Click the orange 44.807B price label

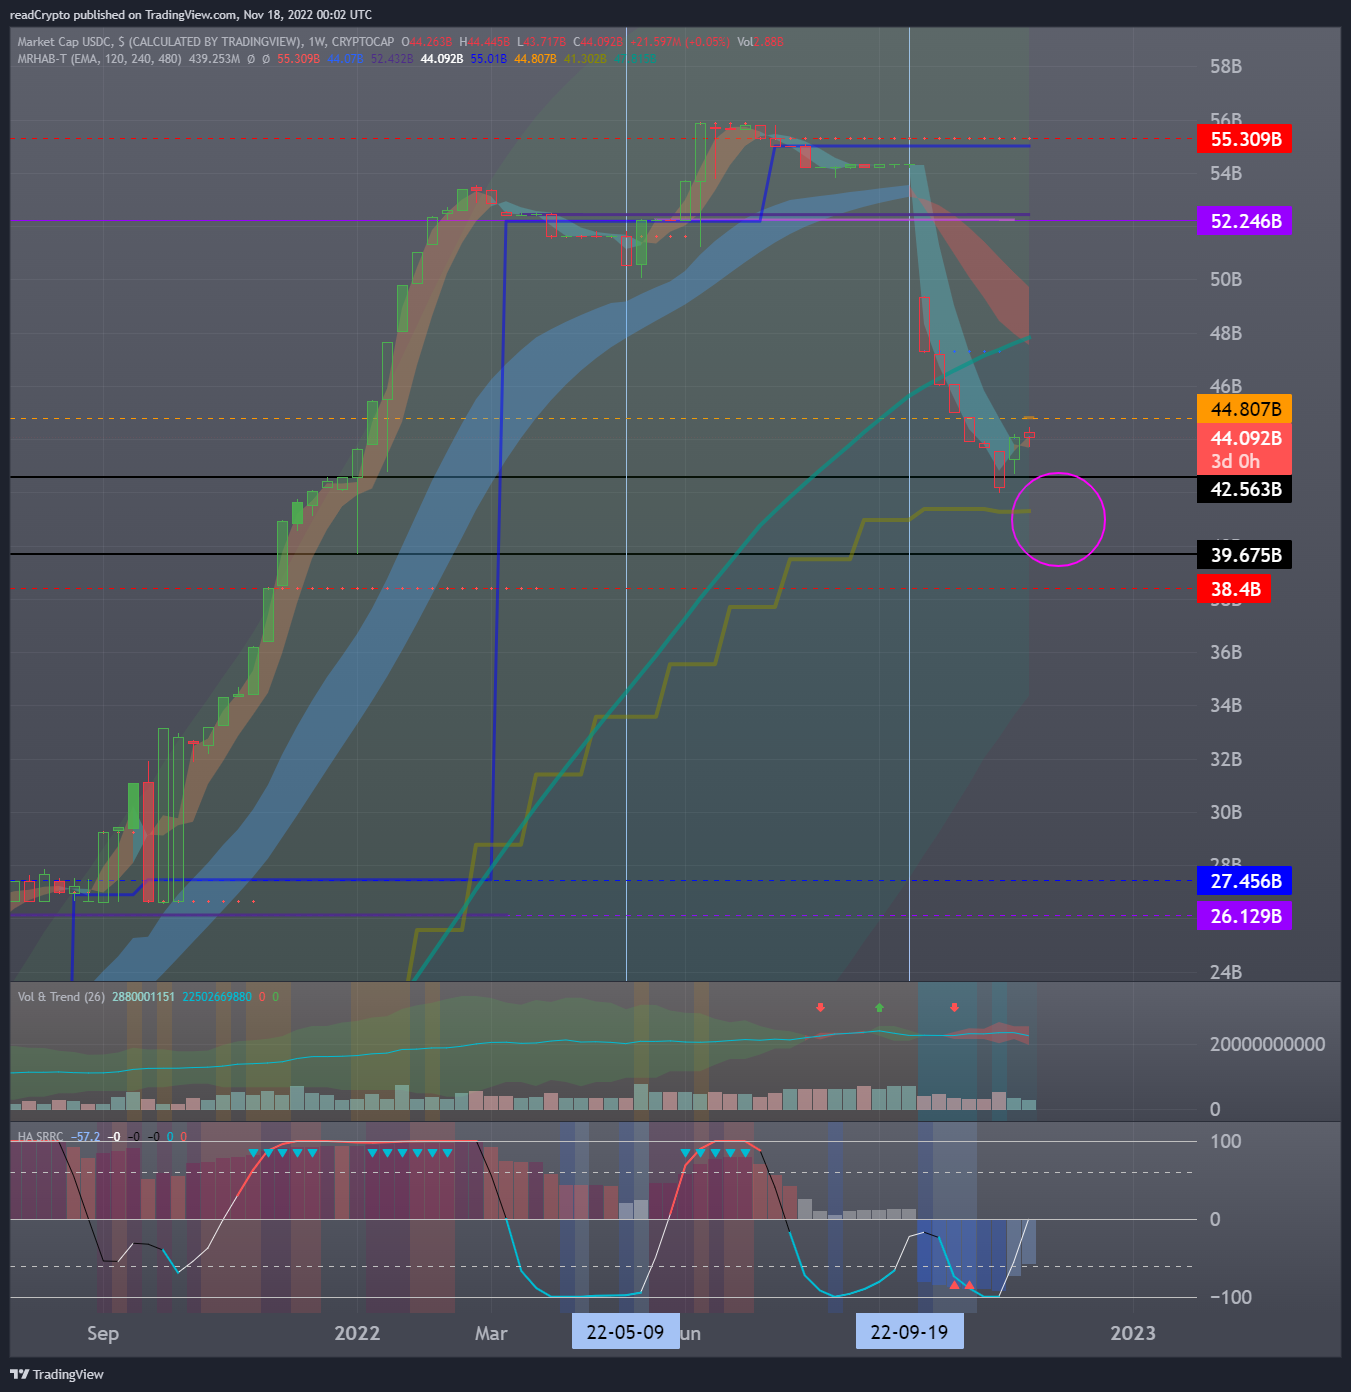(1244, 409)
